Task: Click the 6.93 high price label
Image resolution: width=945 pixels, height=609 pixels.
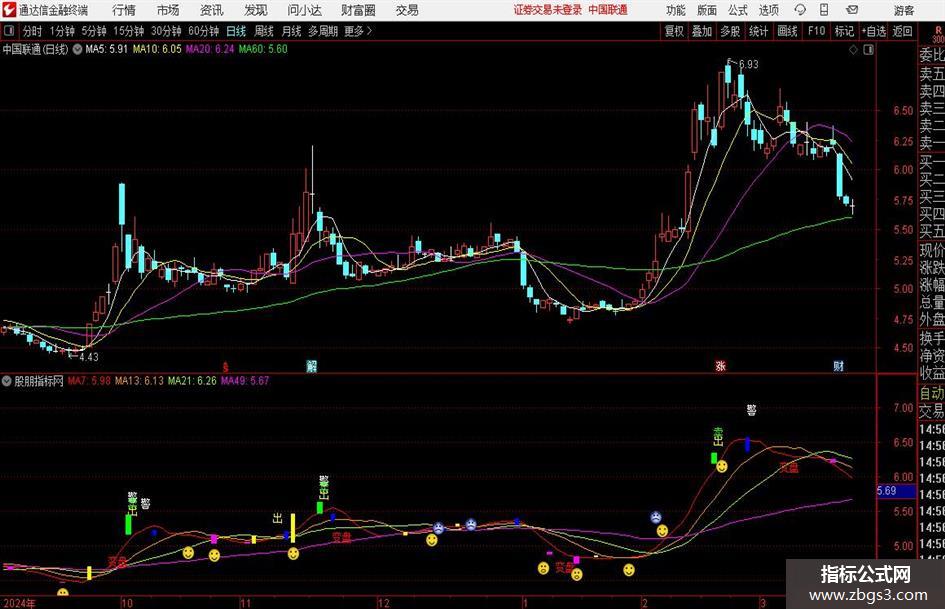Action: click(748, 64)
